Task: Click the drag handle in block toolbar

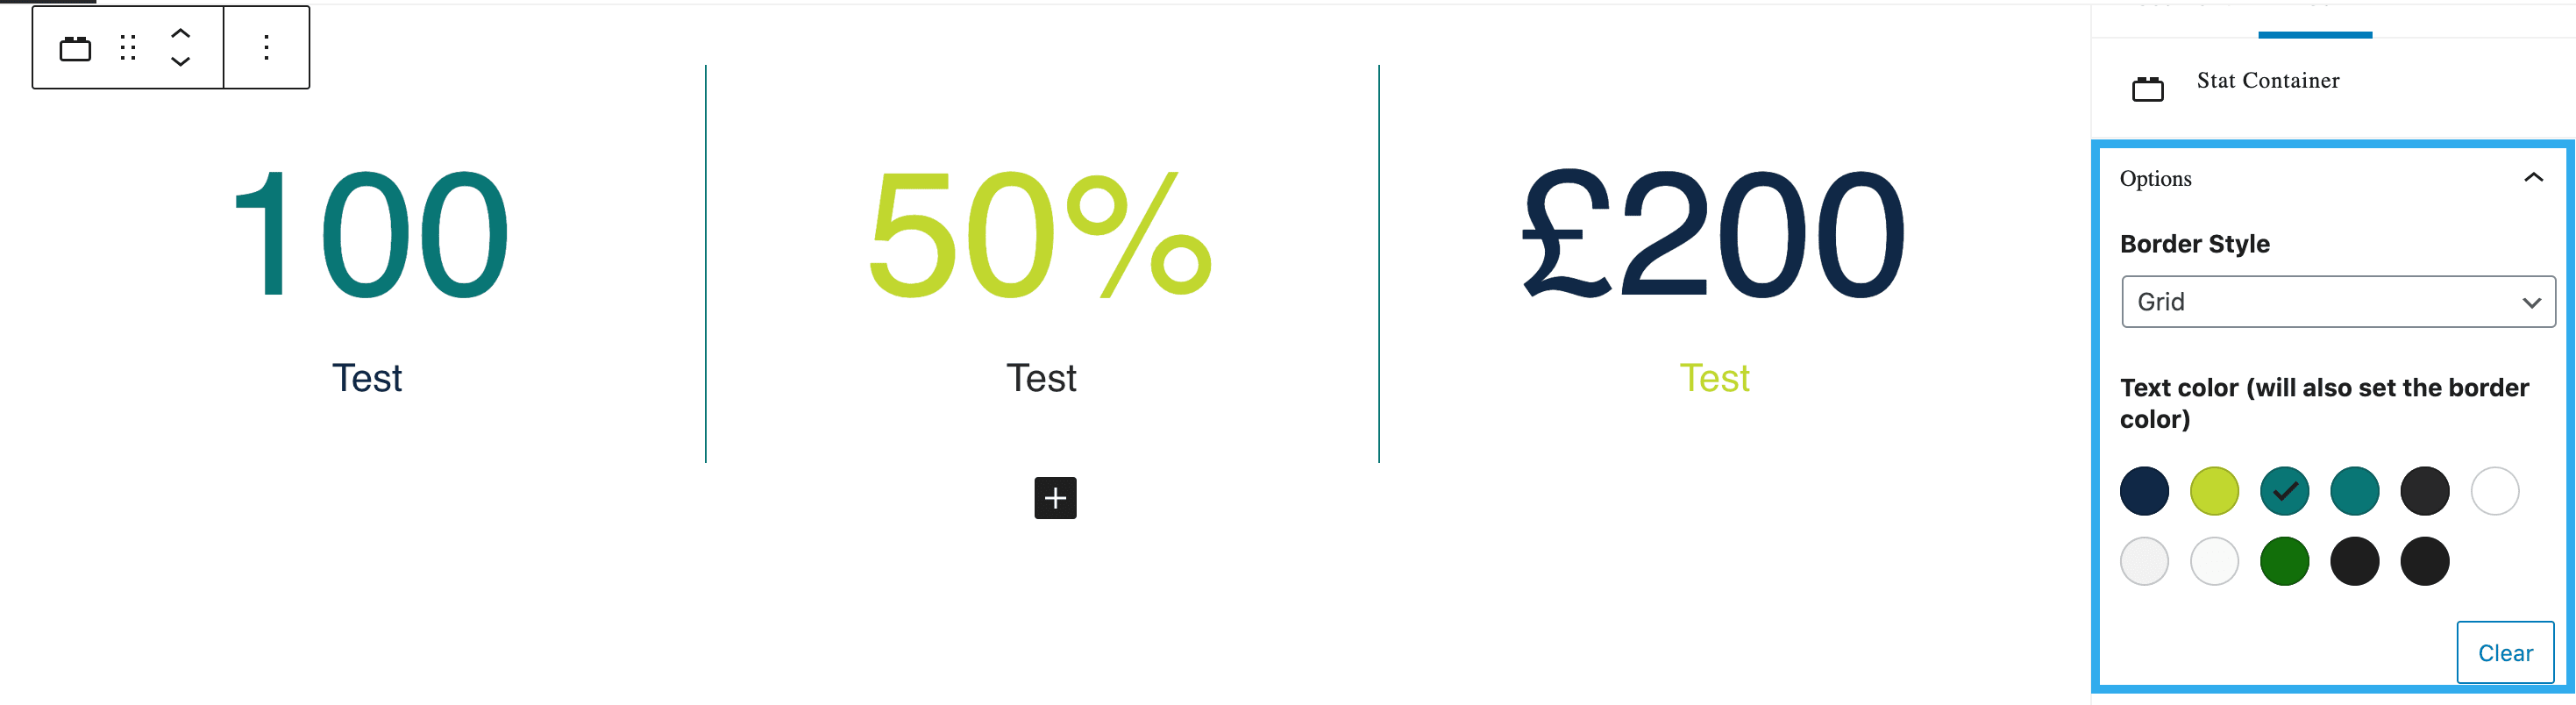Action: (128, 48)
